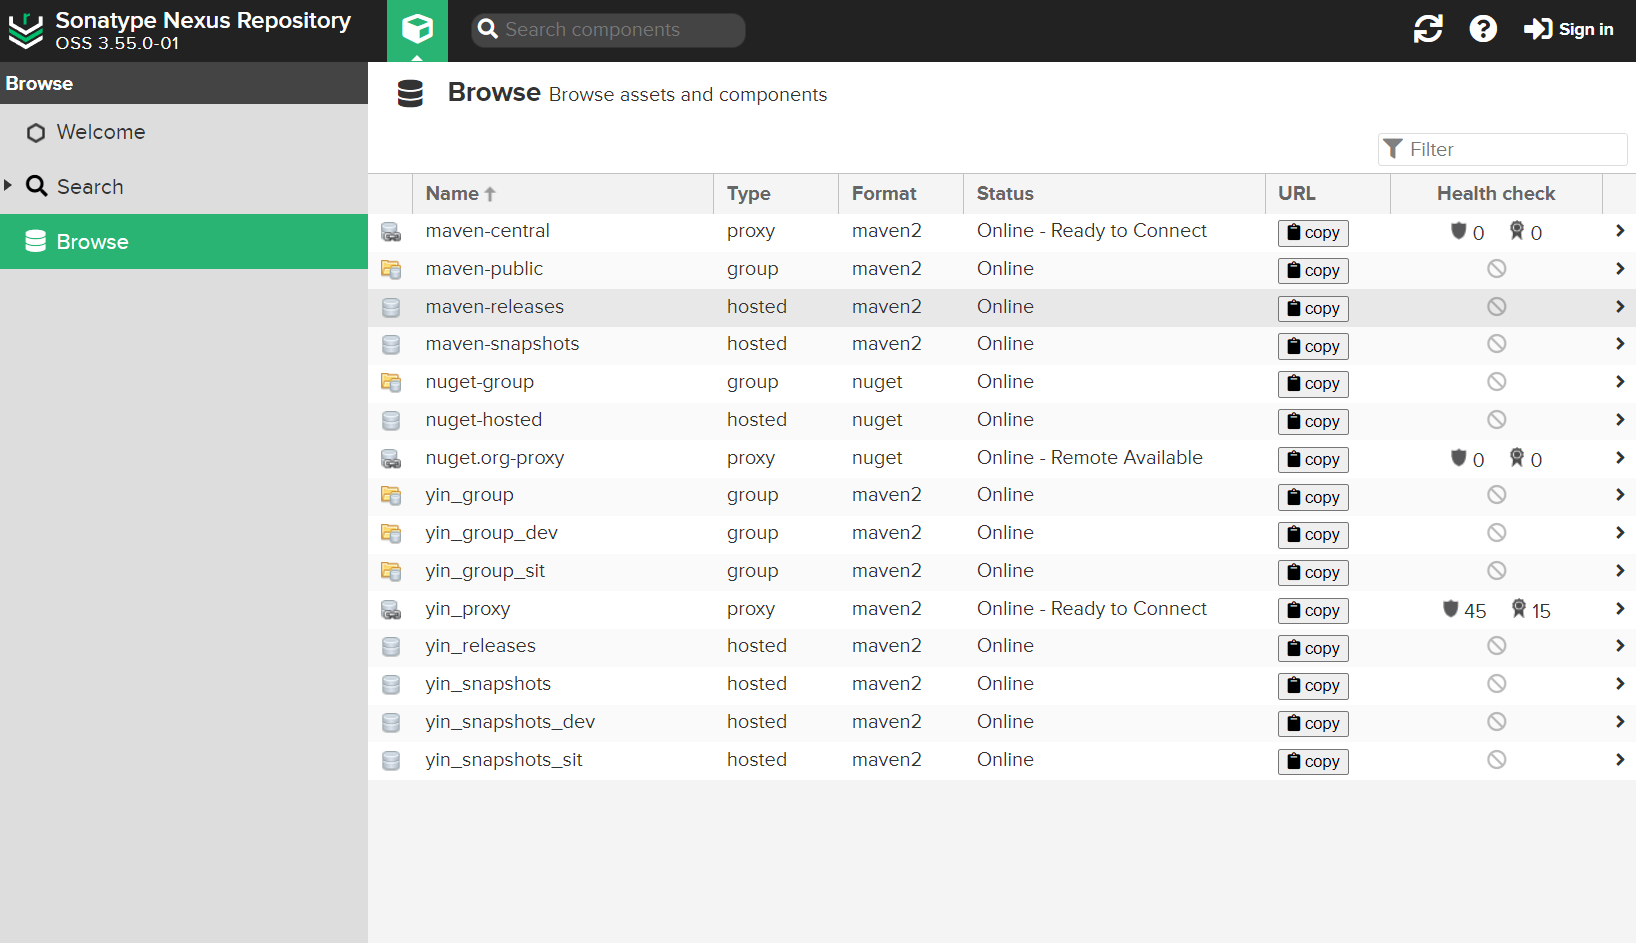Viewport: 1636px width, 943px height.
Task: Open nuget-hosted row chevron
Action: (x=1619, y=420)
